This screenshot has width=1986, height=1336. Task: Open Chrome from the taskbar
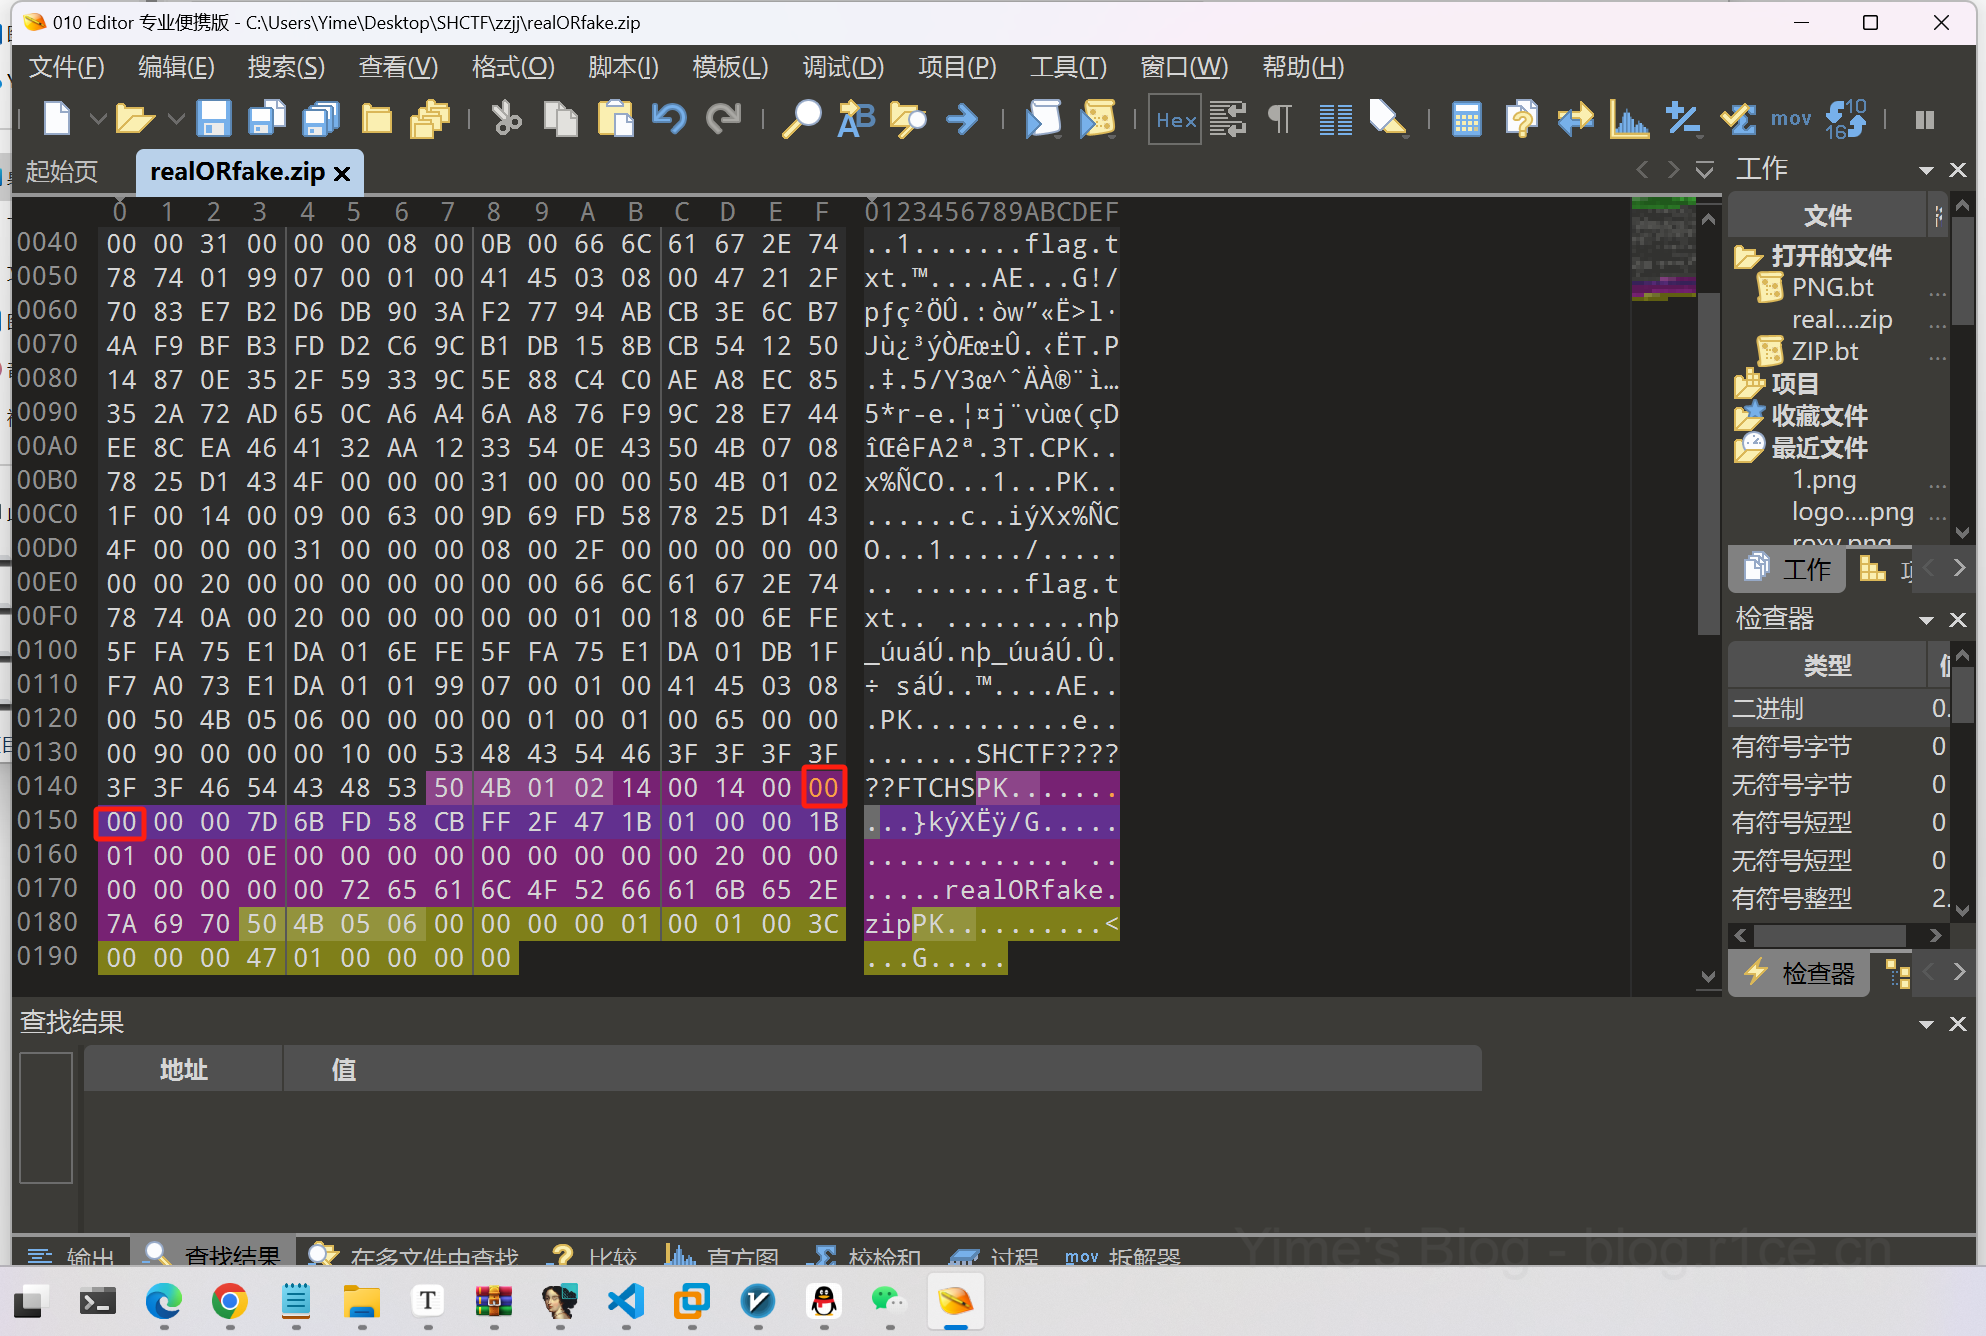(x=230, y=1301)
